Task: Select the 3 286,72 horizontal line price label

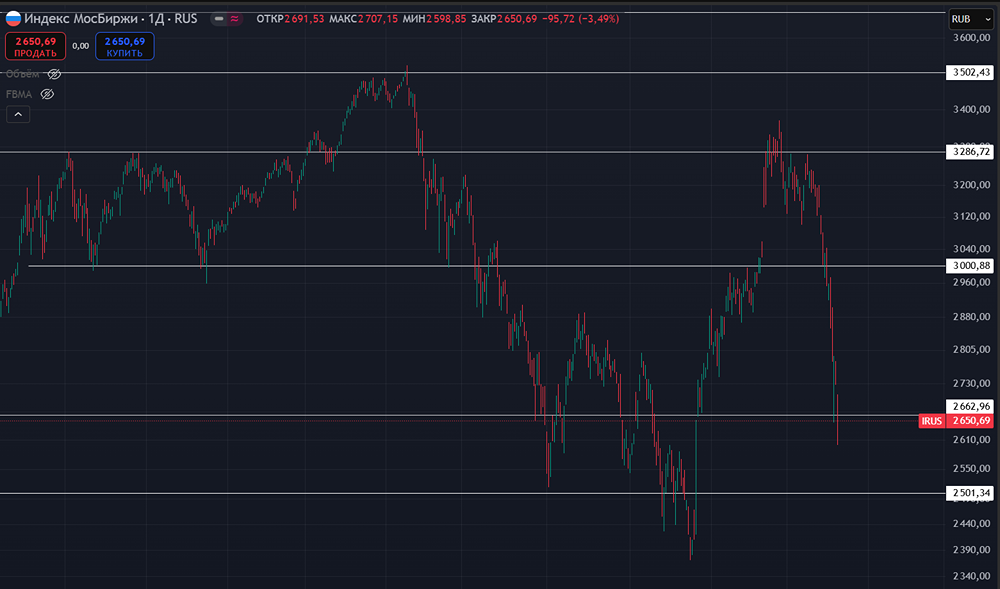Action: 969,152
